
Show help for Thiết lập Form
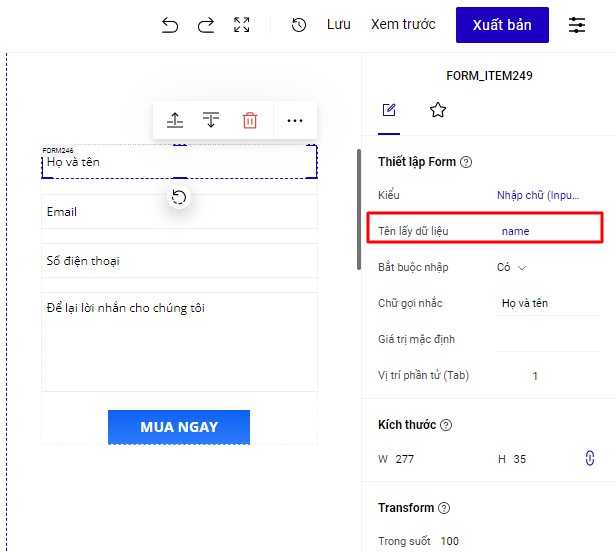coord(466,162)
